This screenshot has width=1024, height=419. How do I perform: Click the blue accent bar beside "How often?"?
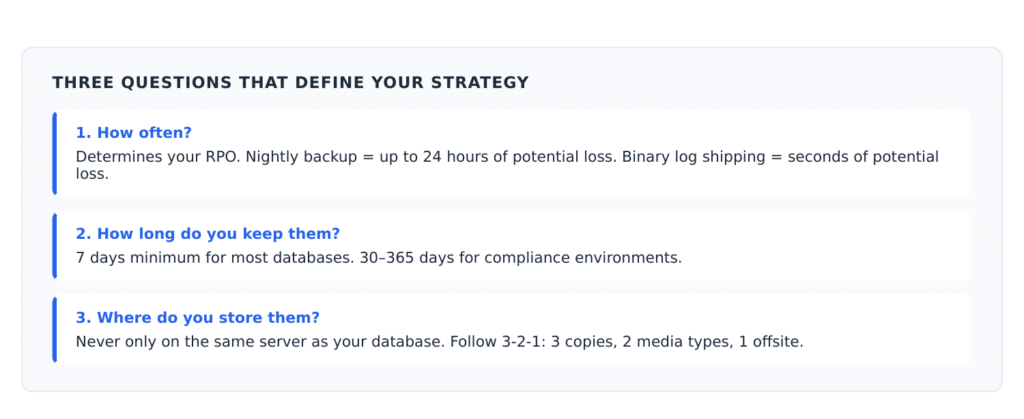coord(55,153)
